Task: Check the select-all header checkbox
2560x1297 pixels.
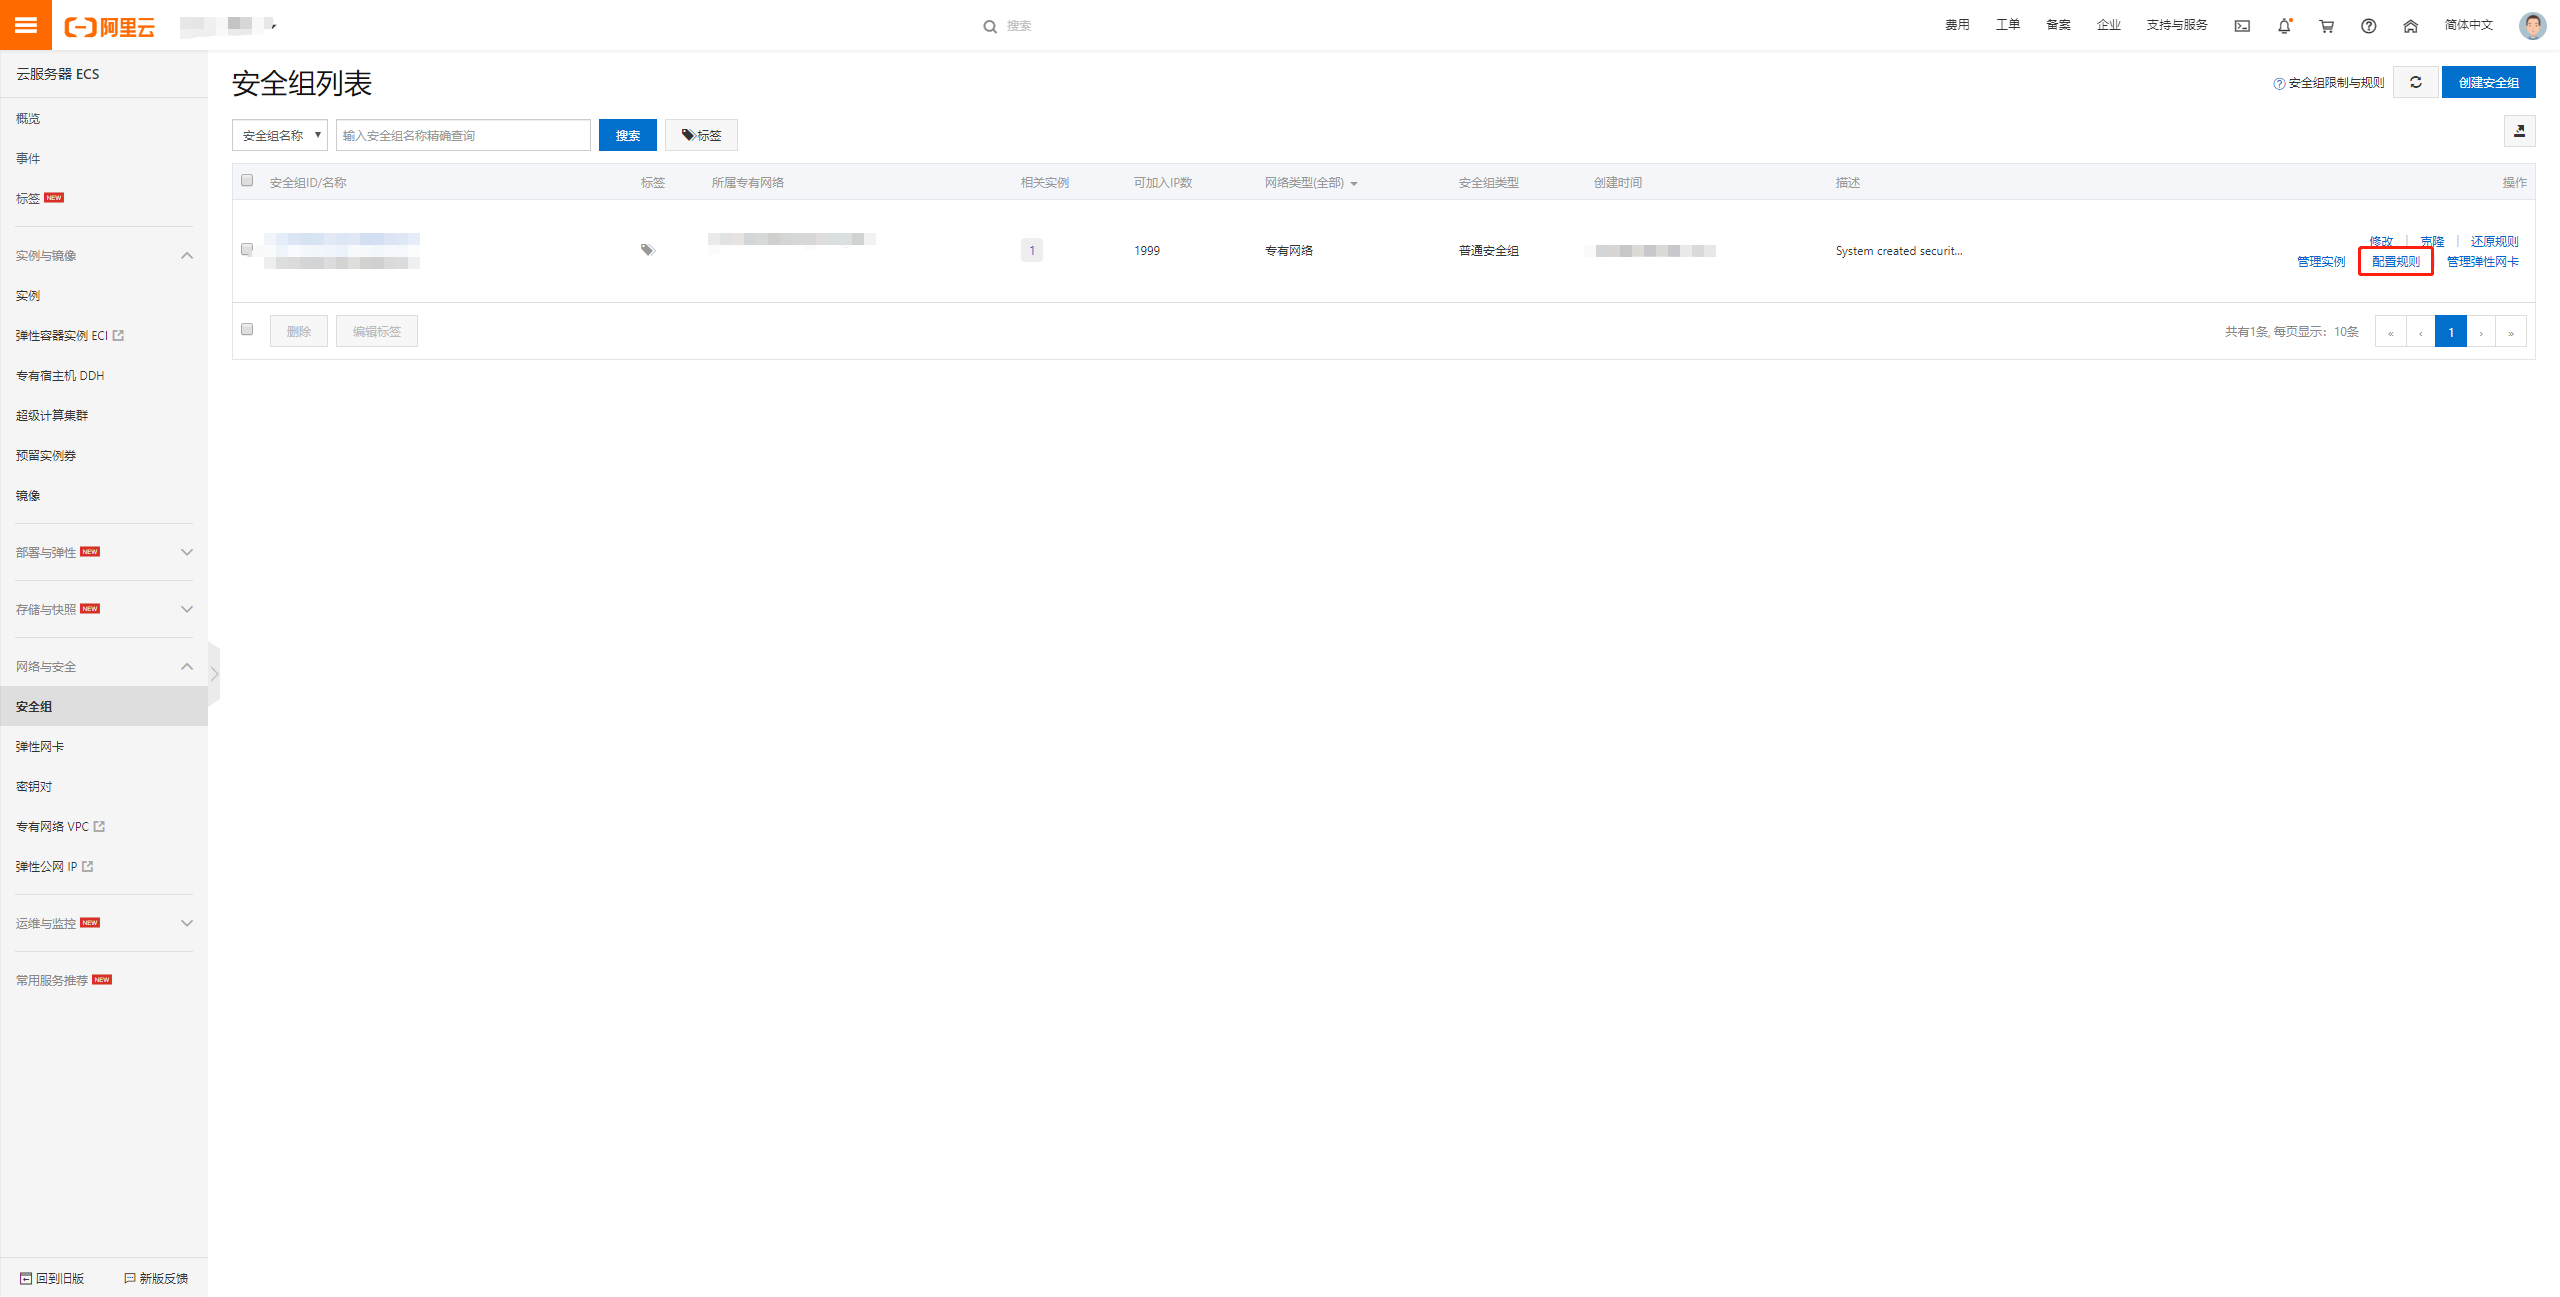Action: coord(247,181)
